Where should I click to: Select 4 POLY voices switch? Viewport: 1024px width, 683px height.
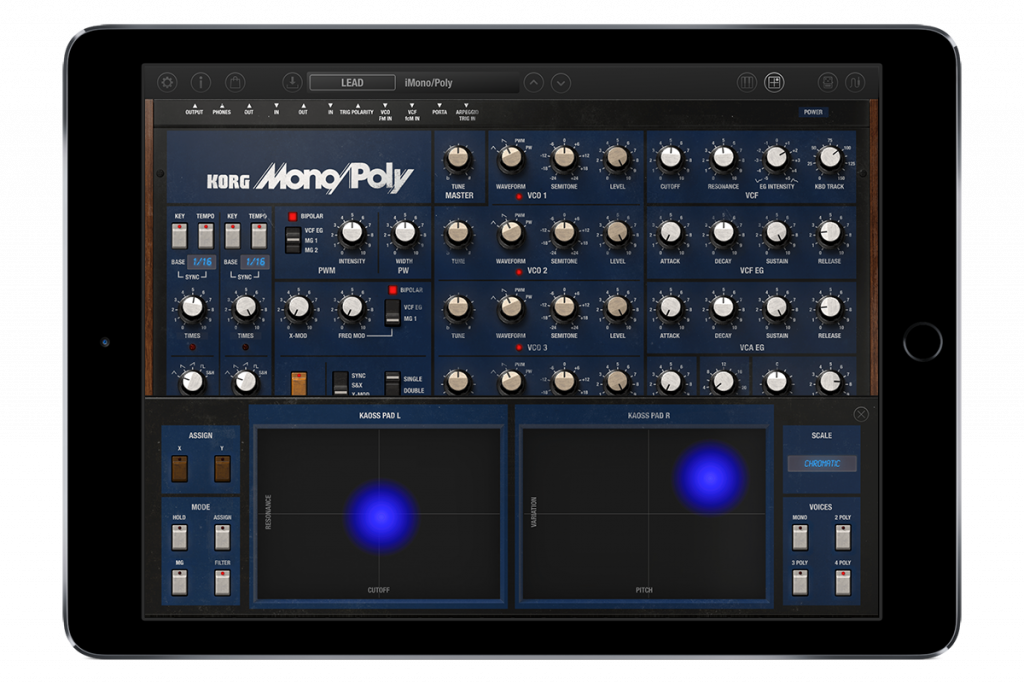click(x=843, y=582)
